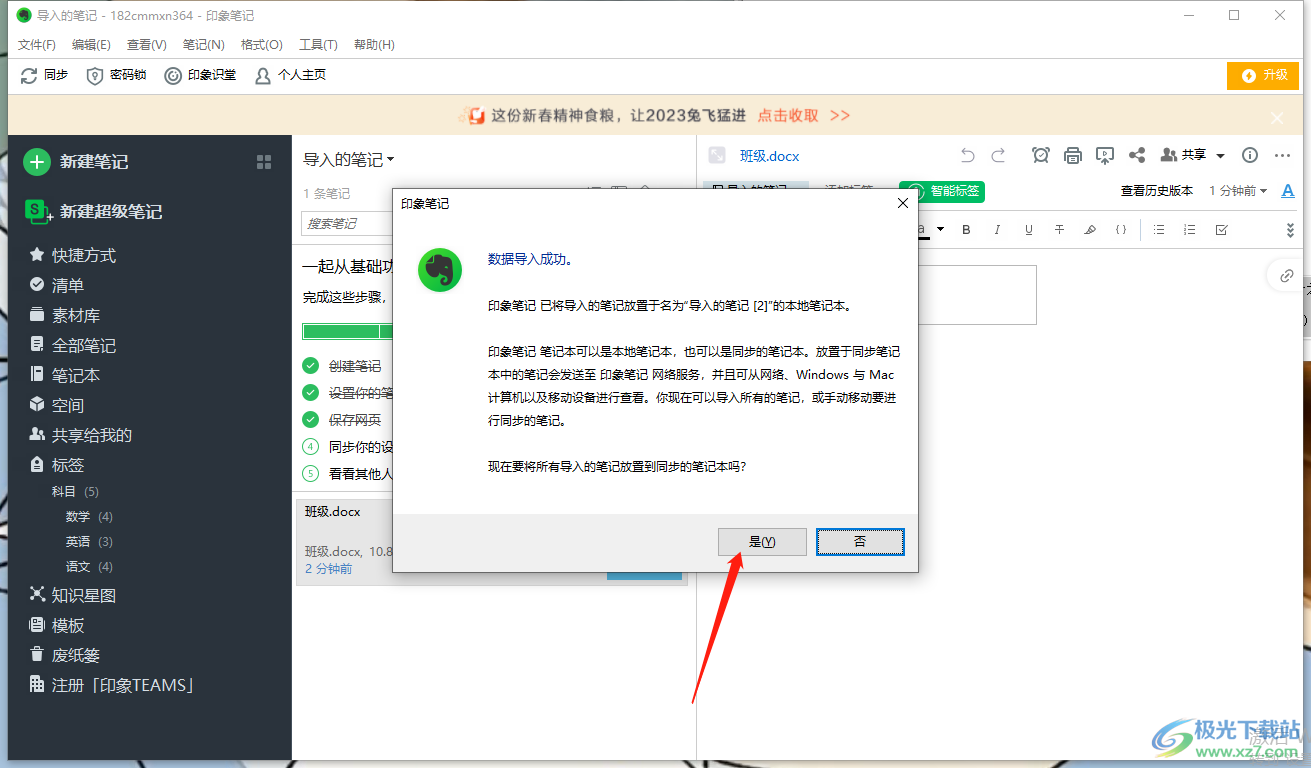Click 查看历史版本 link

pos(1157,191)
